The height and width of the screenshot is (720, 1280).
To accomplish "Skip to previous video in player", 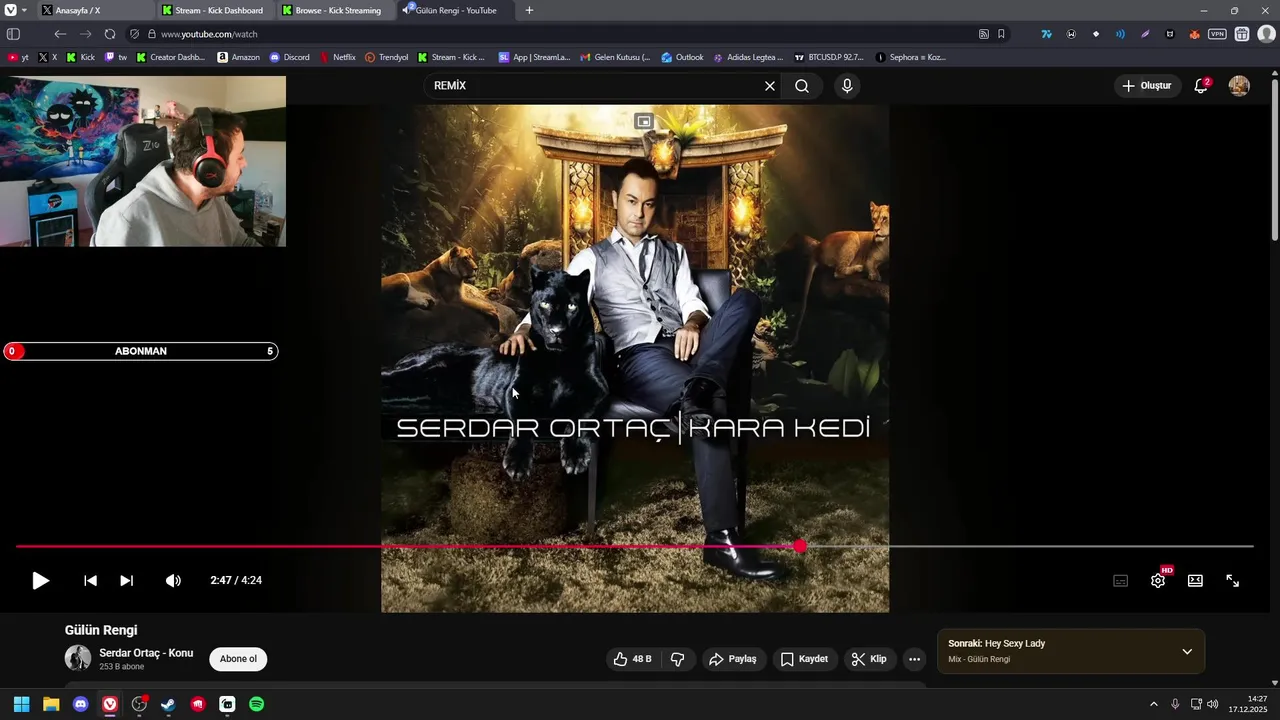I will click(90, 580).
